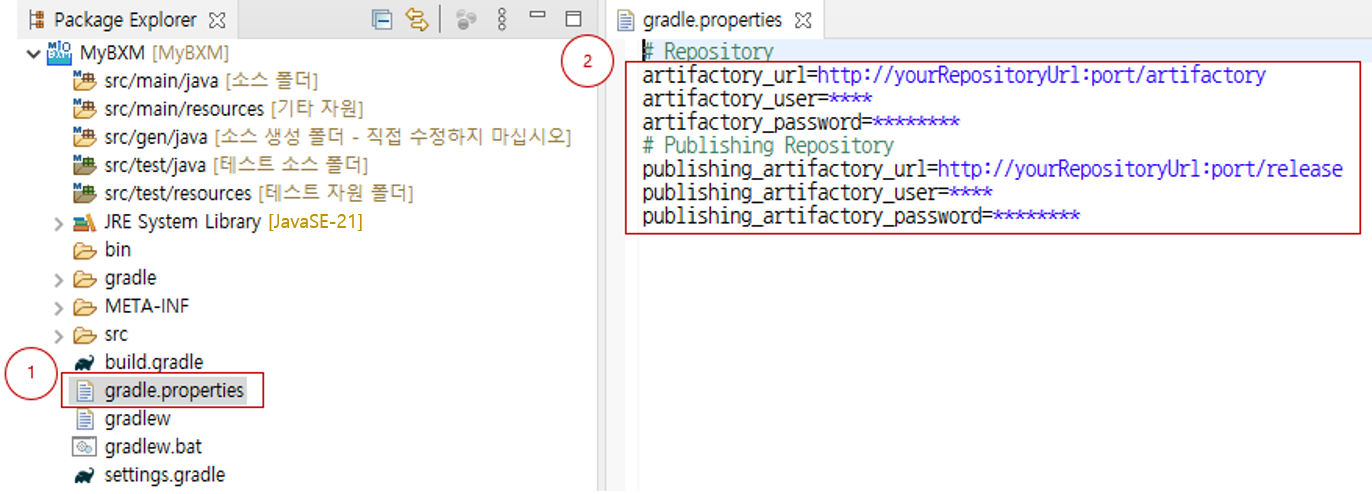The image size is (1372, 494).
Task: Click the gradle.properties file icon in tree
Action: (x=85, y=390)
